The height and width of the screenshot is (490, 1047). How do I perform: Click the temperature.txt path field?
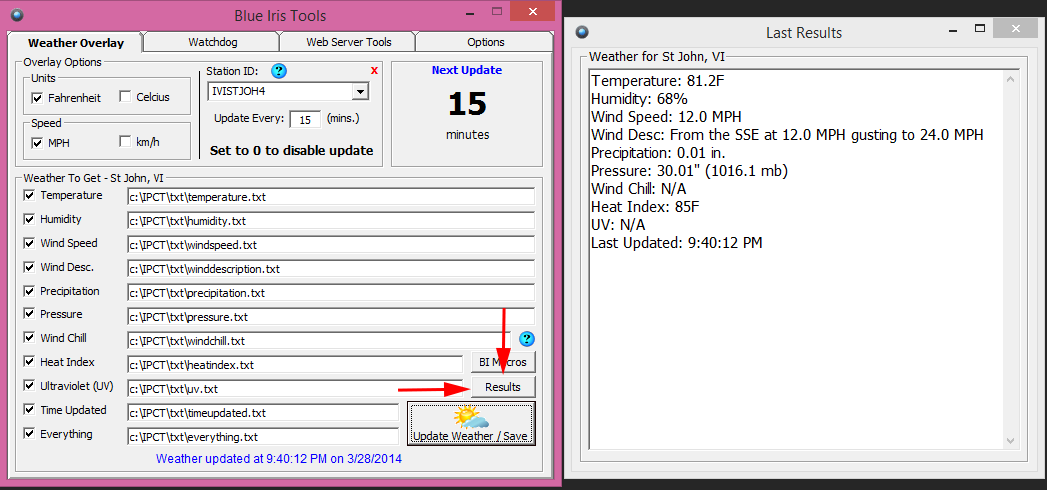(x=331, y=197)
